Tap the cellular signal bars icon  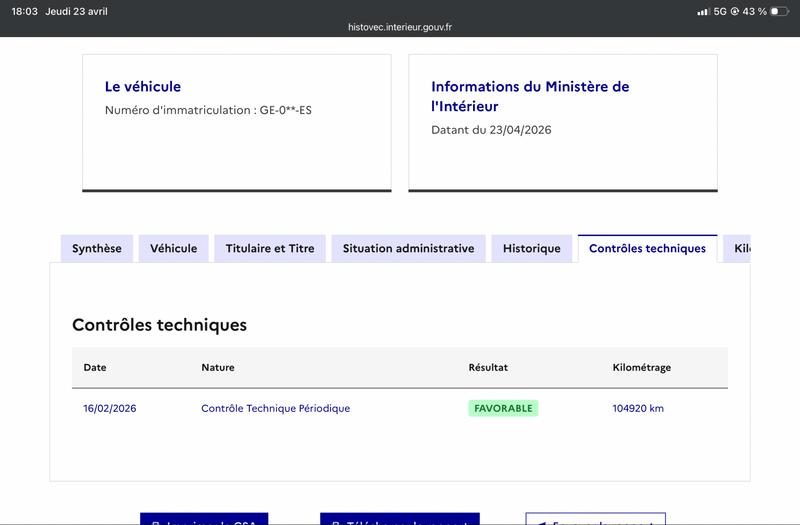(703, 11)
